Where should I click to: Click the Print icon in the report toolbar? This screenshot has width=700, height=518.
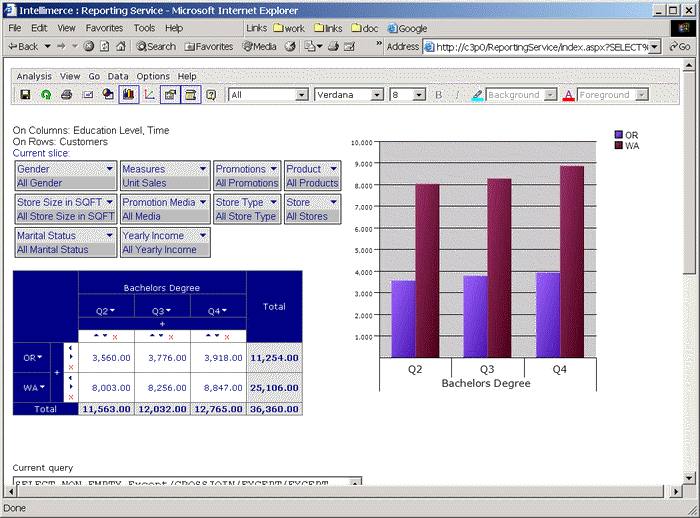pos(67,94)
